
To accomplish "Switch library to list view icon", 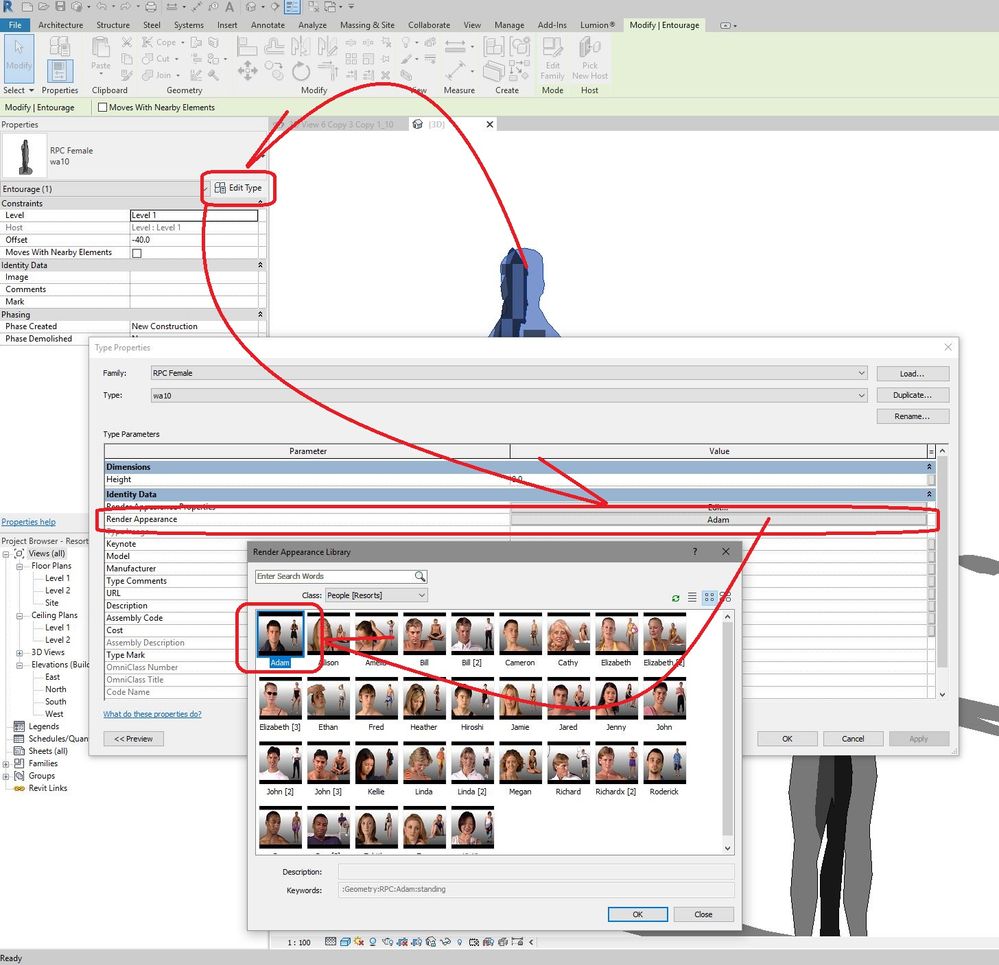I will (x=692, y=597).
